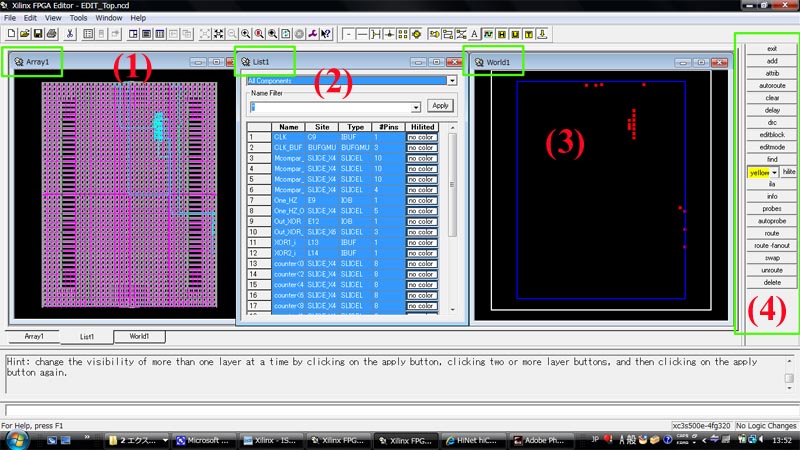This screenshot has width=800, height=450.
Task: Open the Tools menu
Action: [78, 18]
